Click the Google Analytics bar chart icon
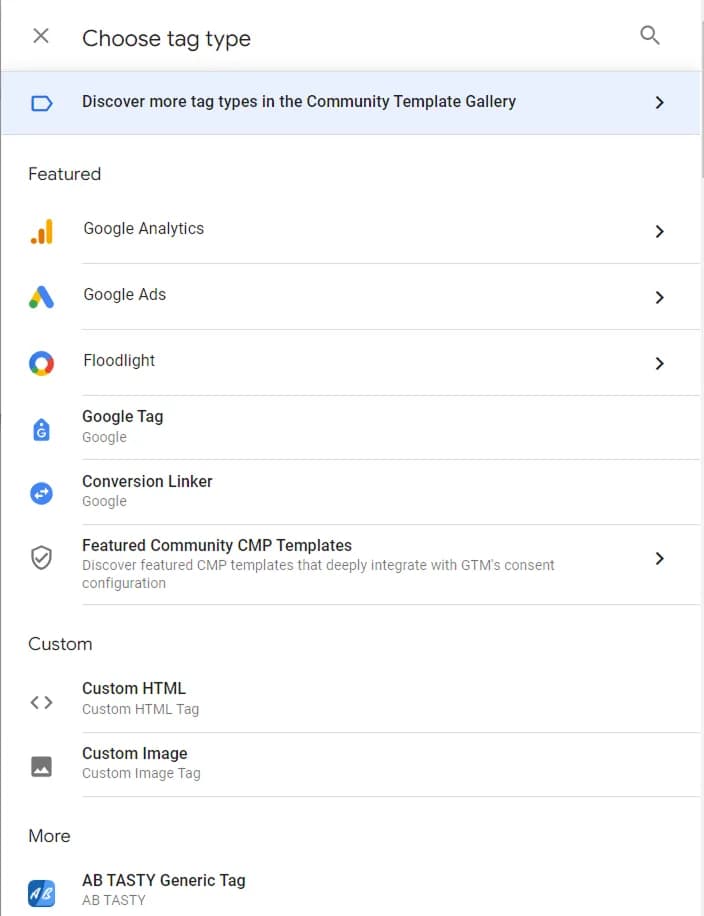Screen dimensions: 704x916 tap(42, 231)
